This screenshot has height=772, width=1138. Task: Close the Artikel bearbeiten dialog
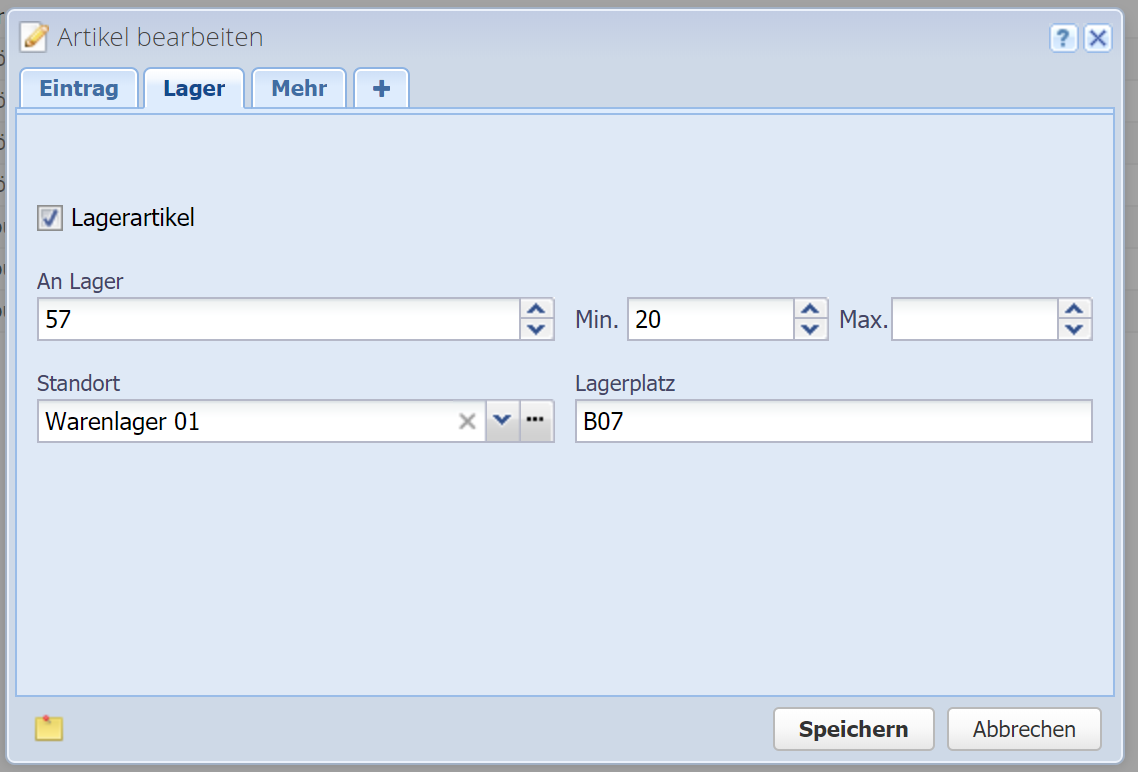[x=1098, y=39]
